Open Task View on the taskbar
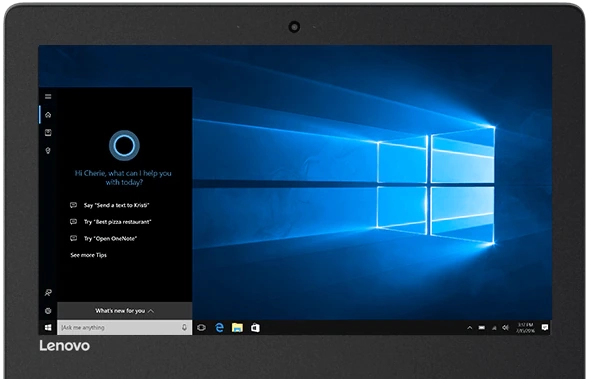Screen dimensions: 590x379 point(202,327)
